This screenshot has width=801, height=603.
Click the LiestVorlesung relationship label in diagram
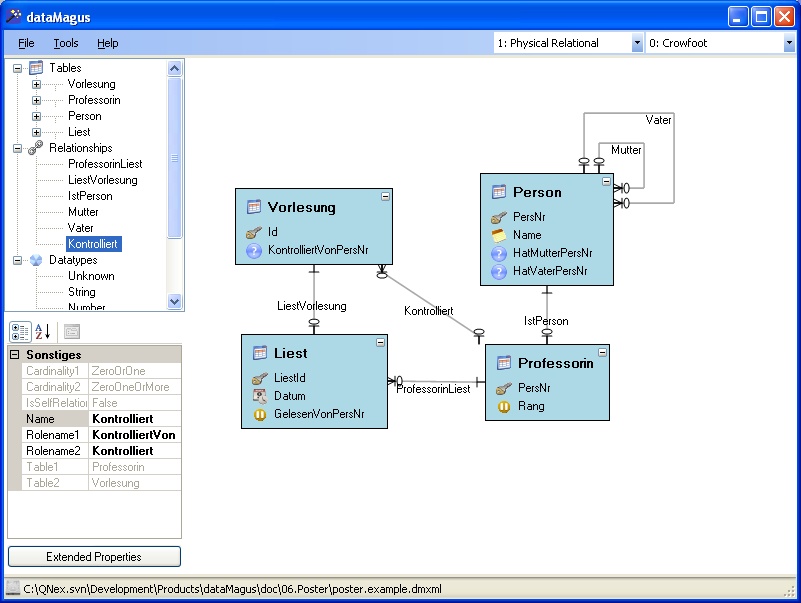point(312,306)
